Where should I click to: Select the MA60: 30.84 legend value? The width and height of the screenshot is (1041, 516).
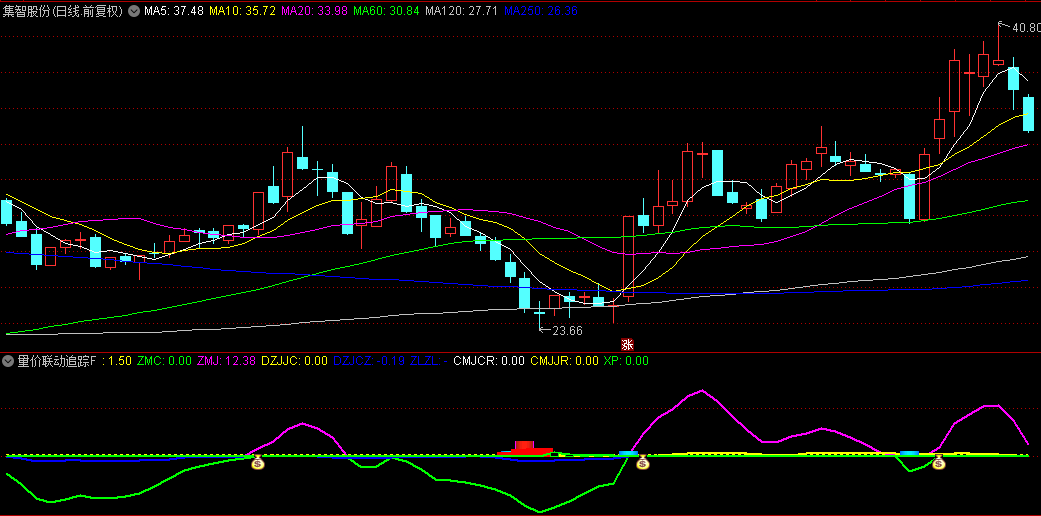[x=386, y=11]
